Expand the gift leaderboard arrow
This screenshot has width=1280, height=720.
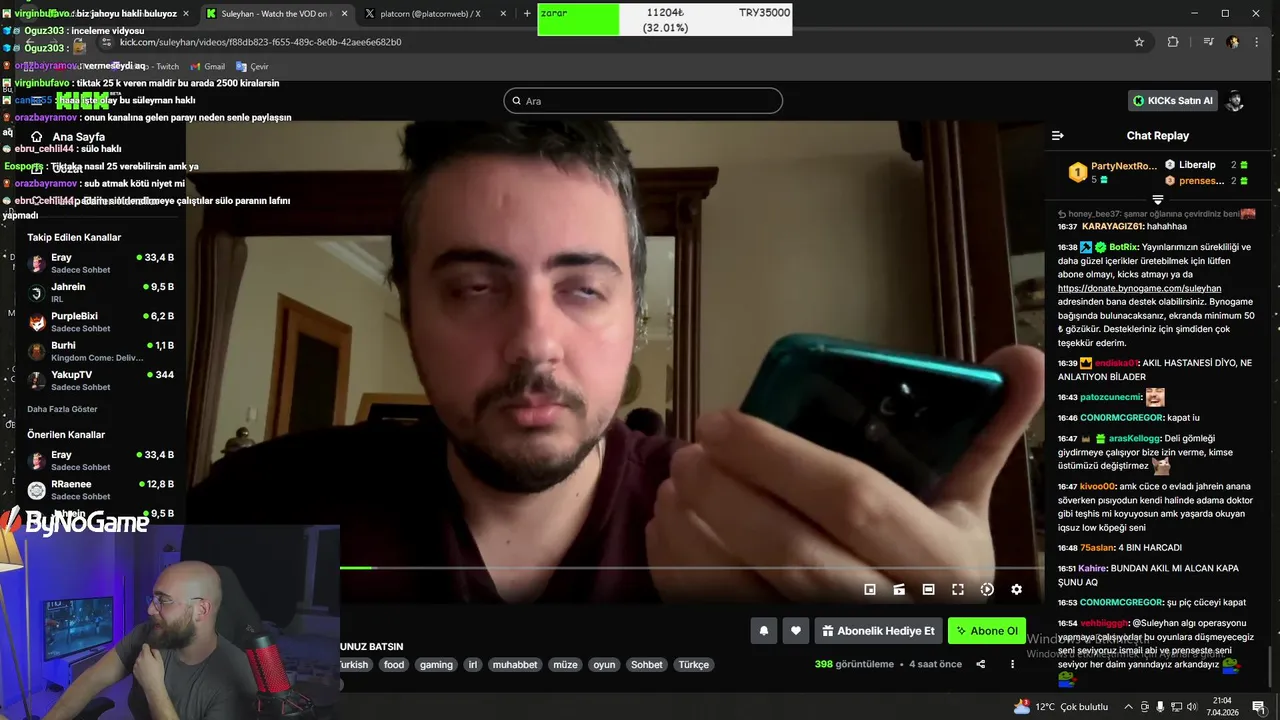click(1158, 200)
